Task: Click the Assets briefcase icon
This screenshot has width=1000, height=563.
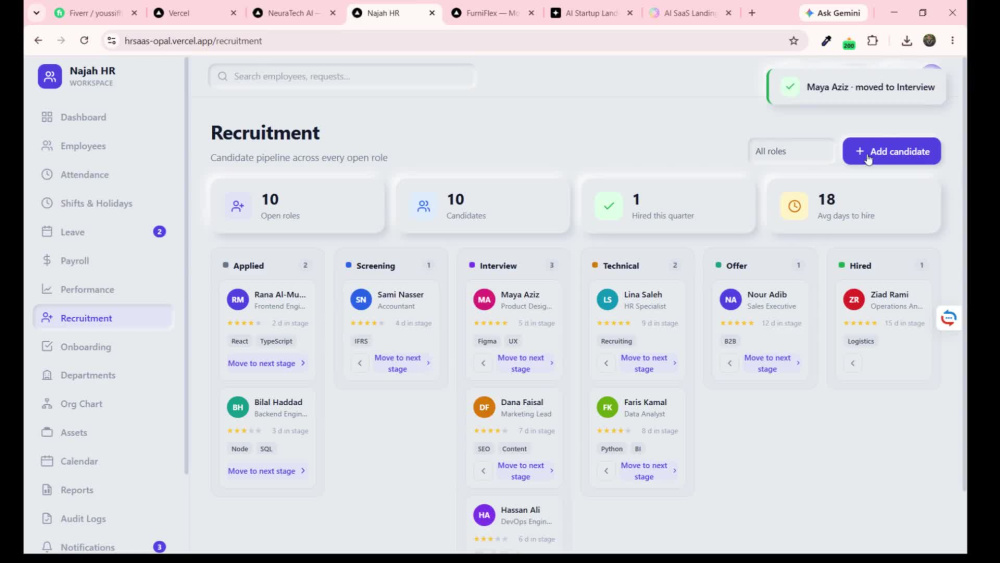Action: 47,432
